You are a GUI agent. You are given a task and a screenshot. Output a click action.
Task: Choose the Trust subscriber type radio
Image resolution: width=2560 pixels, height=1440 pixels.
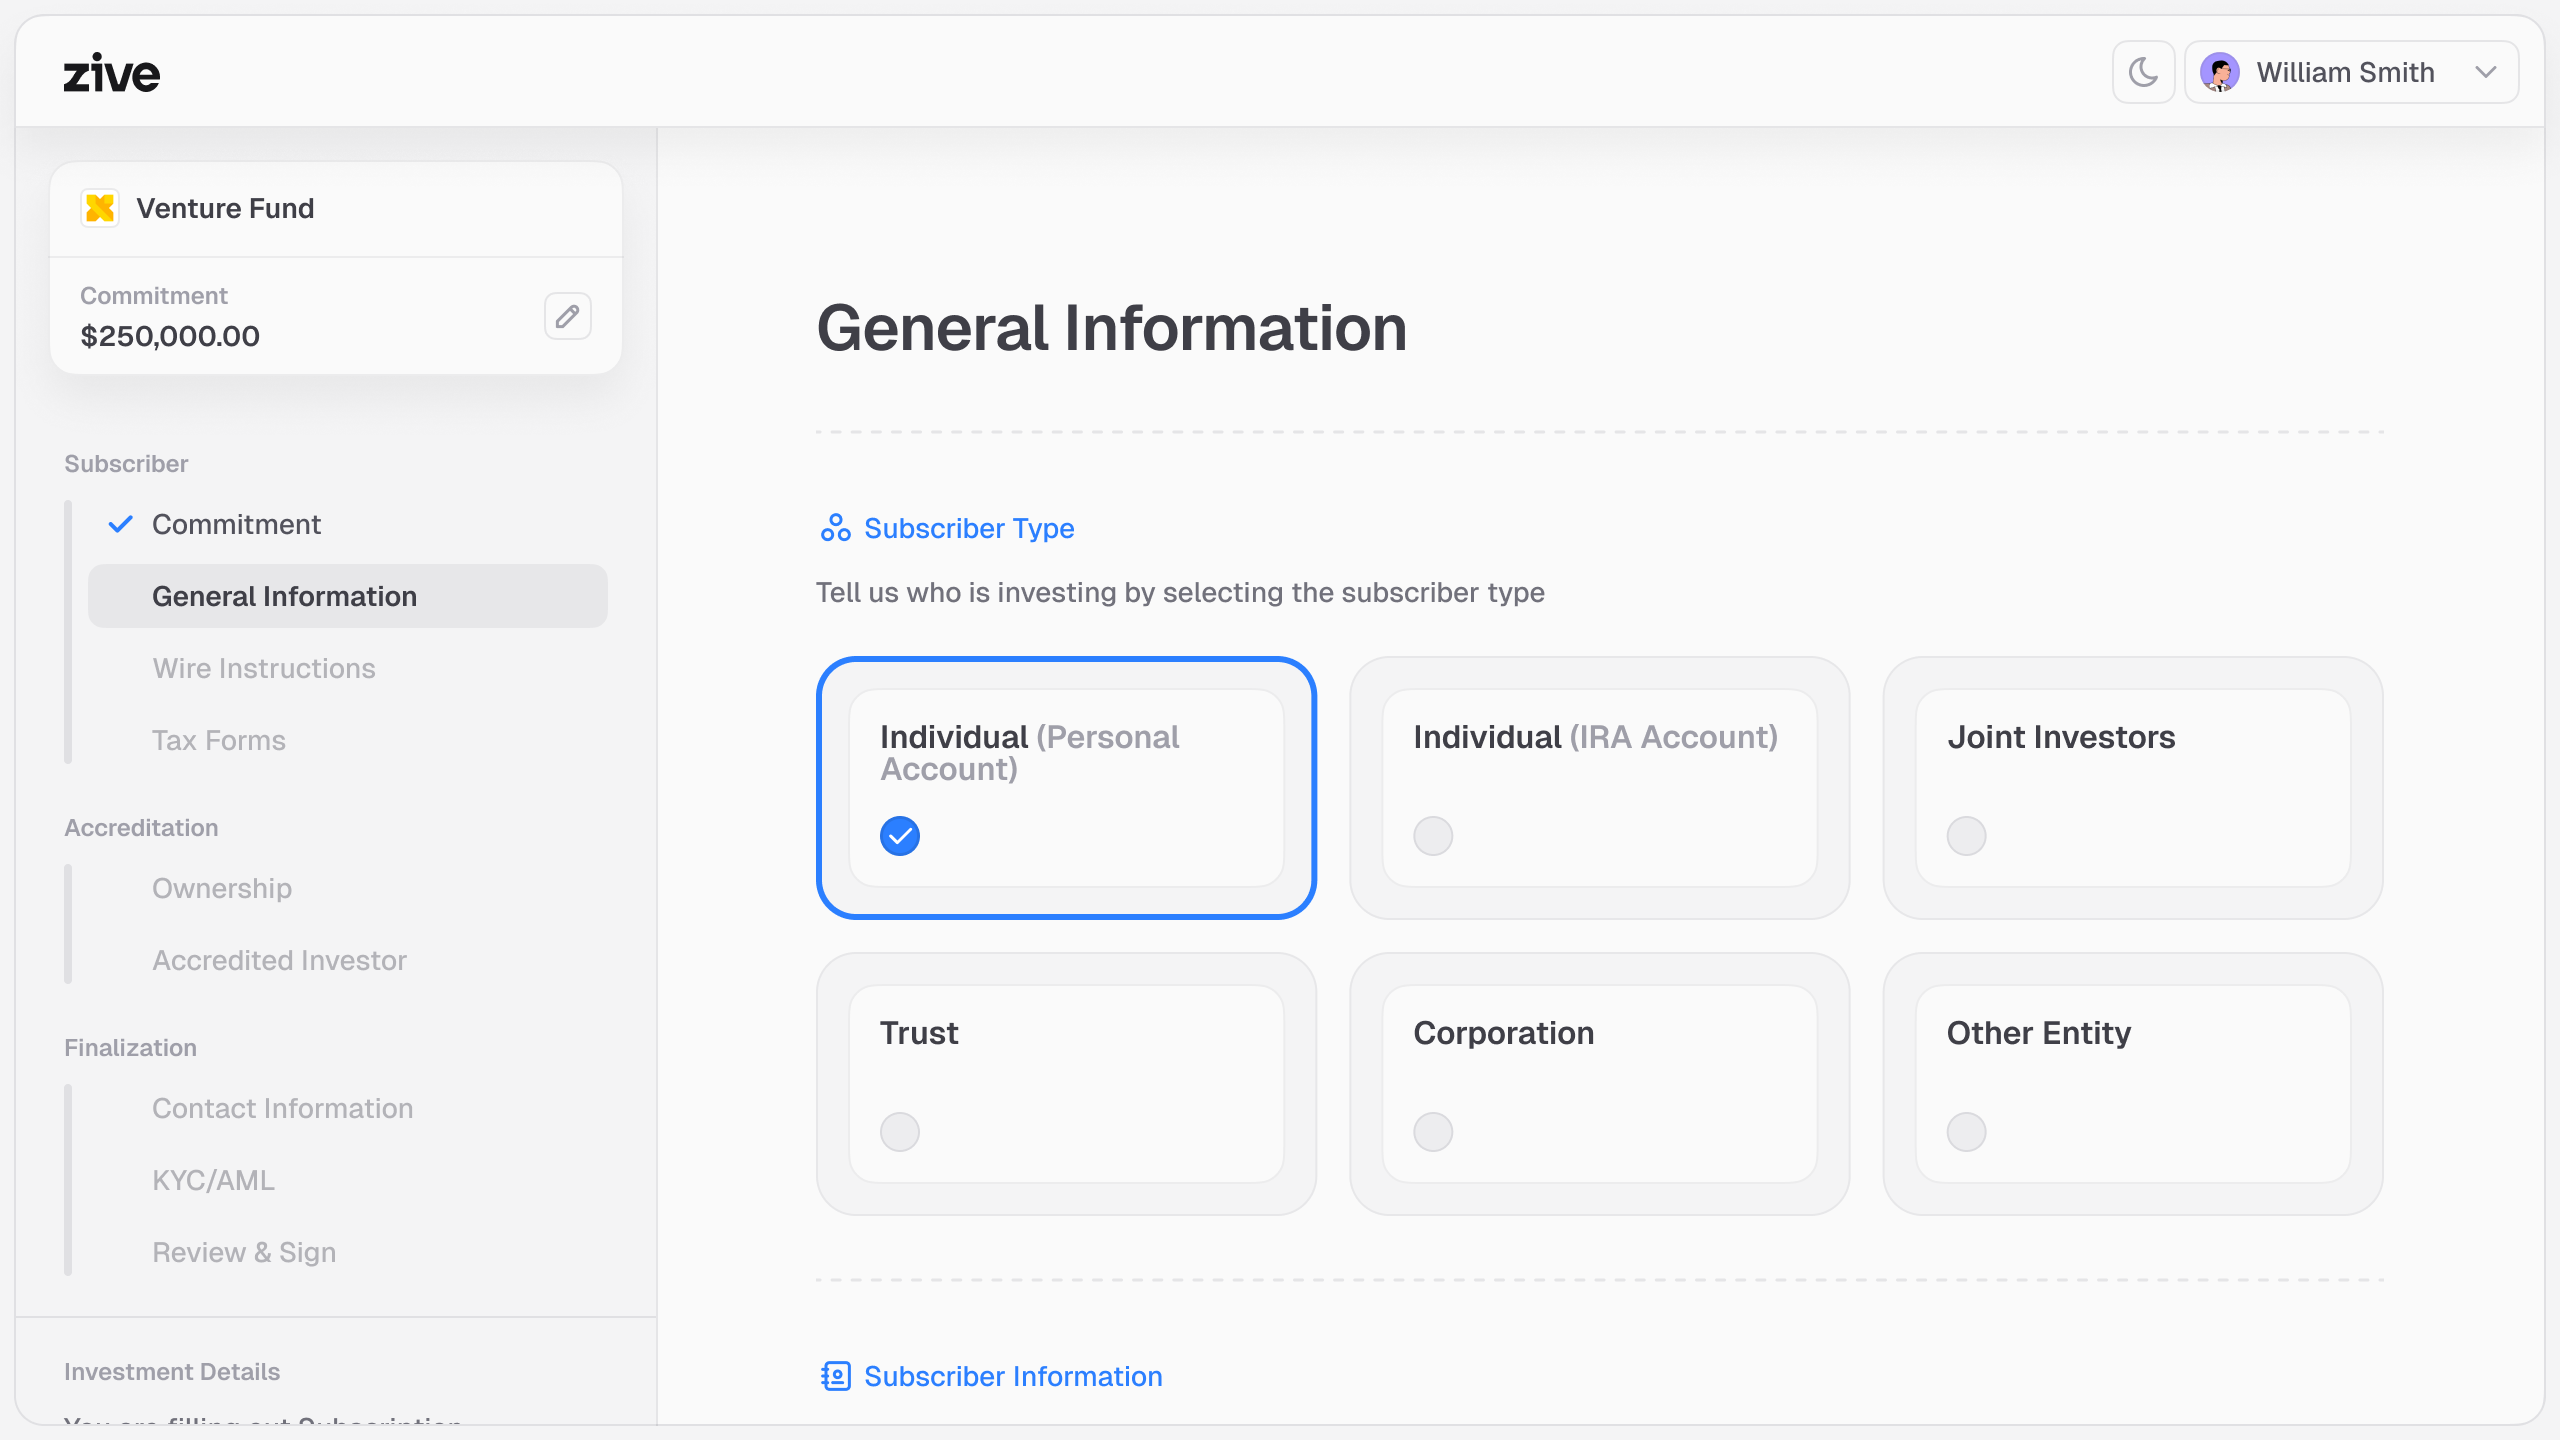(899, 1131)
